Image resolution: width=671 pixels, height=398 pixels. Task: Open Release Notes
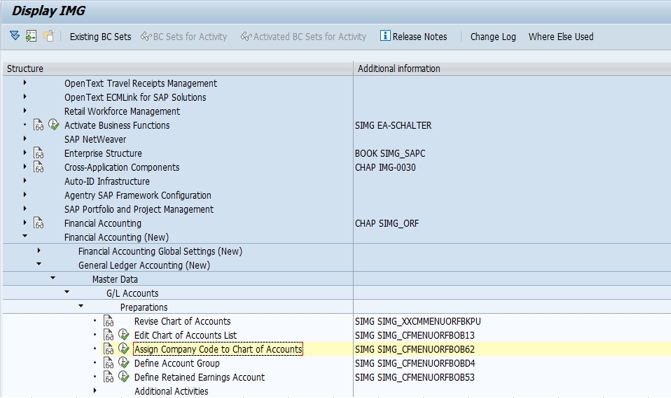(414, 37)
